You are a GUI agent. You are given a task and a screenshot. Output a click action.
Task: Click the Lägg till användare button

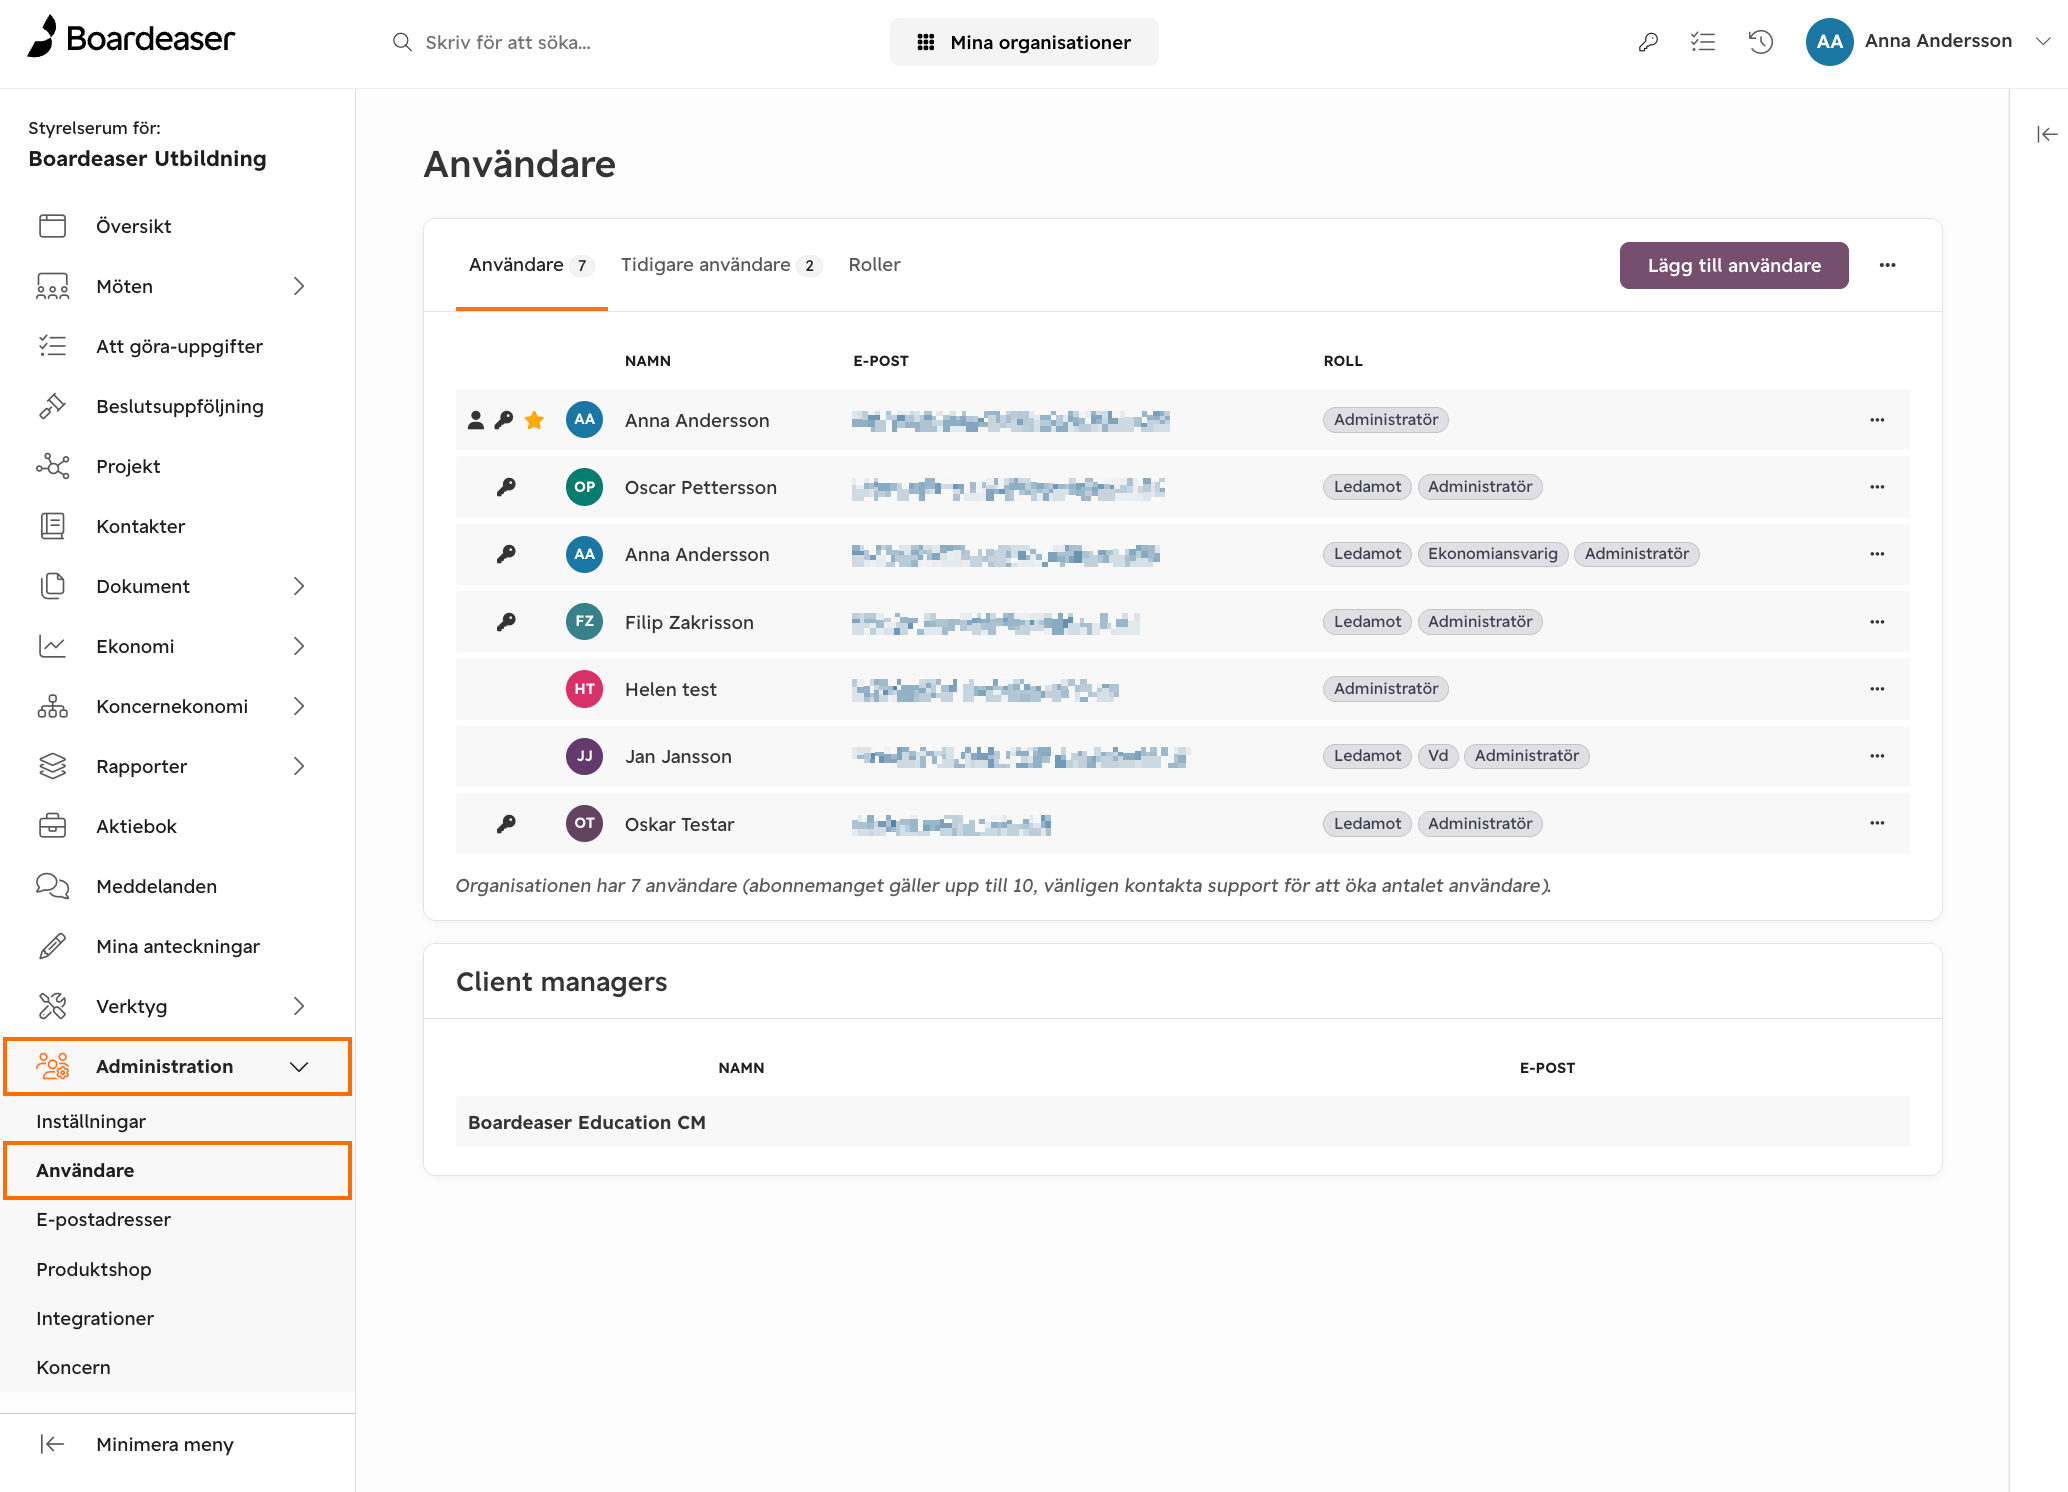(1734, 265)
